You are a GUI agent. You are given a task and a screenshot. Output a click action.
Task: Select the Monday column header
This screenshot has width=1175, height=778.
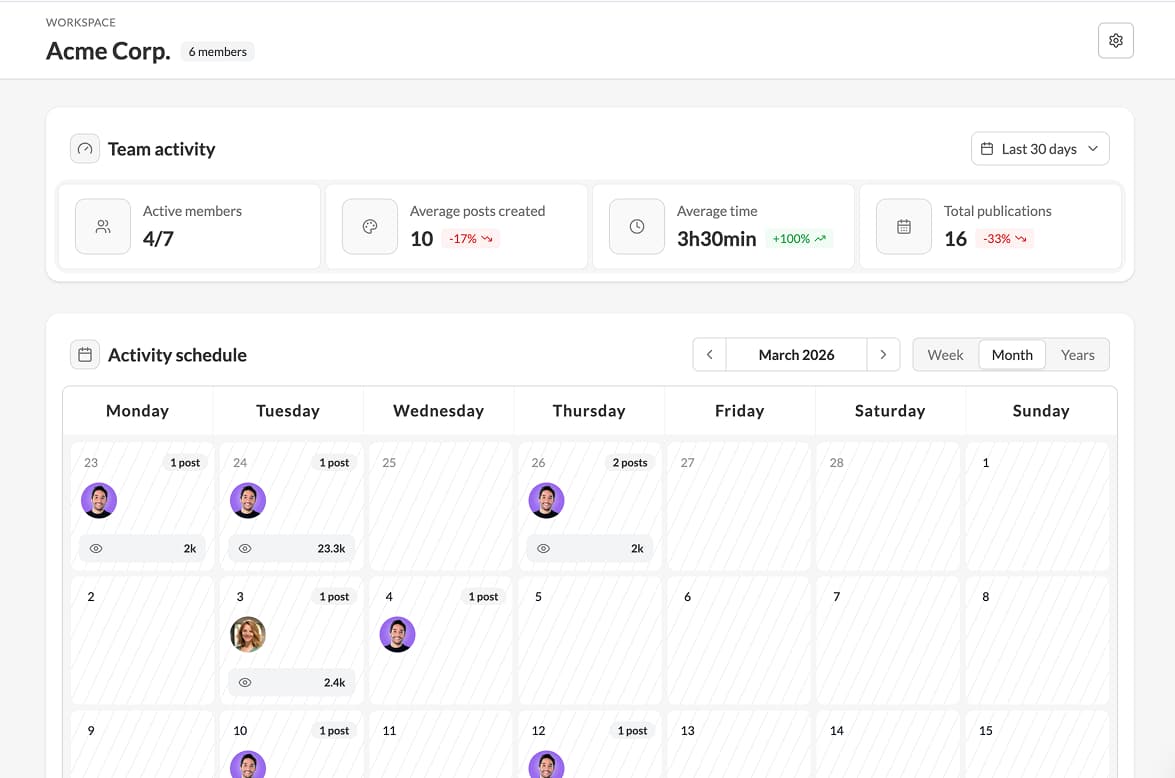tap(137, 411)
